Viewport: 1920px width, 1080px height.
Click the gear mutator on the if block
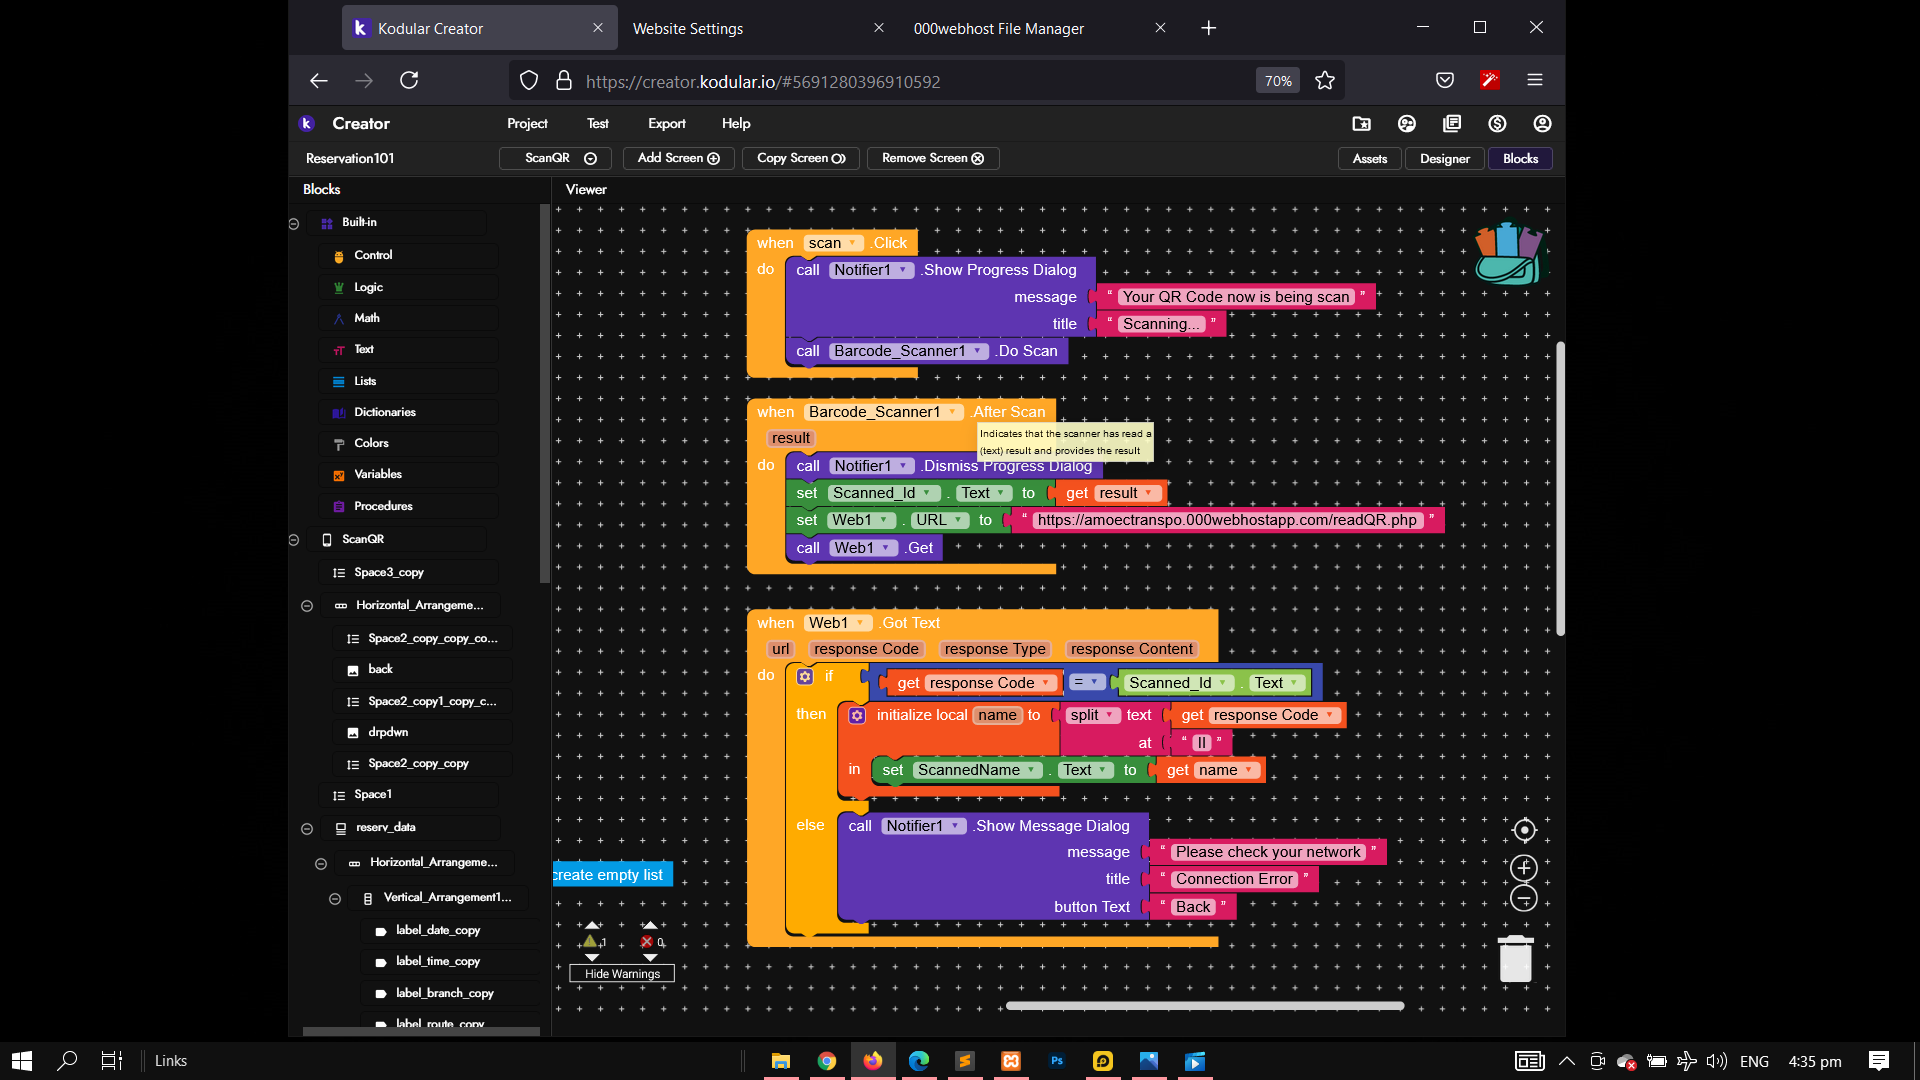805,677
